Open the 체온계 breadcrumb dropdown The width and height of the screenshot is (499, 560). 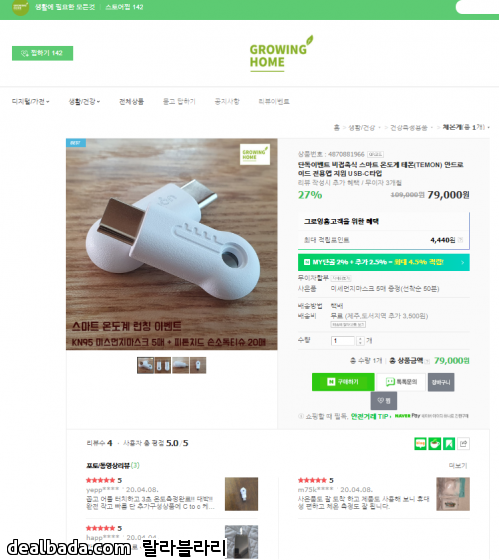tap(466, 127)
